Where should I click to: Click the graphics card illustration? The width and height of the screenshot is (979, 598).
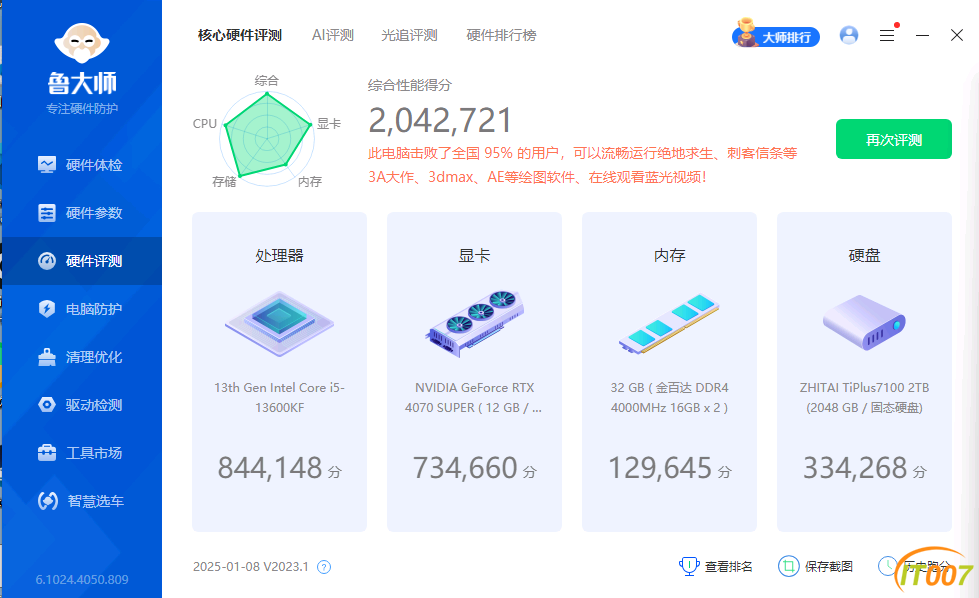475,323
